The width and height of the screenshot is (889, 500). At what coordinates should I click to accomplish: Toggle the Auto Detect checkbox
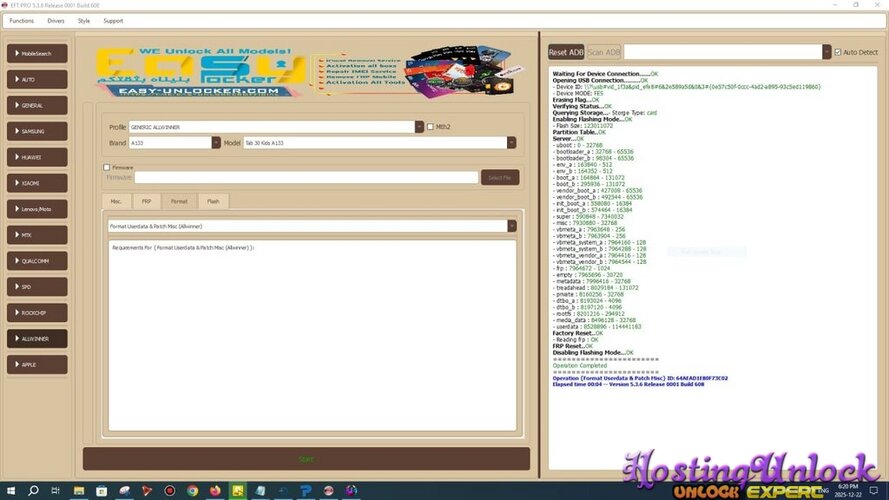837,52
